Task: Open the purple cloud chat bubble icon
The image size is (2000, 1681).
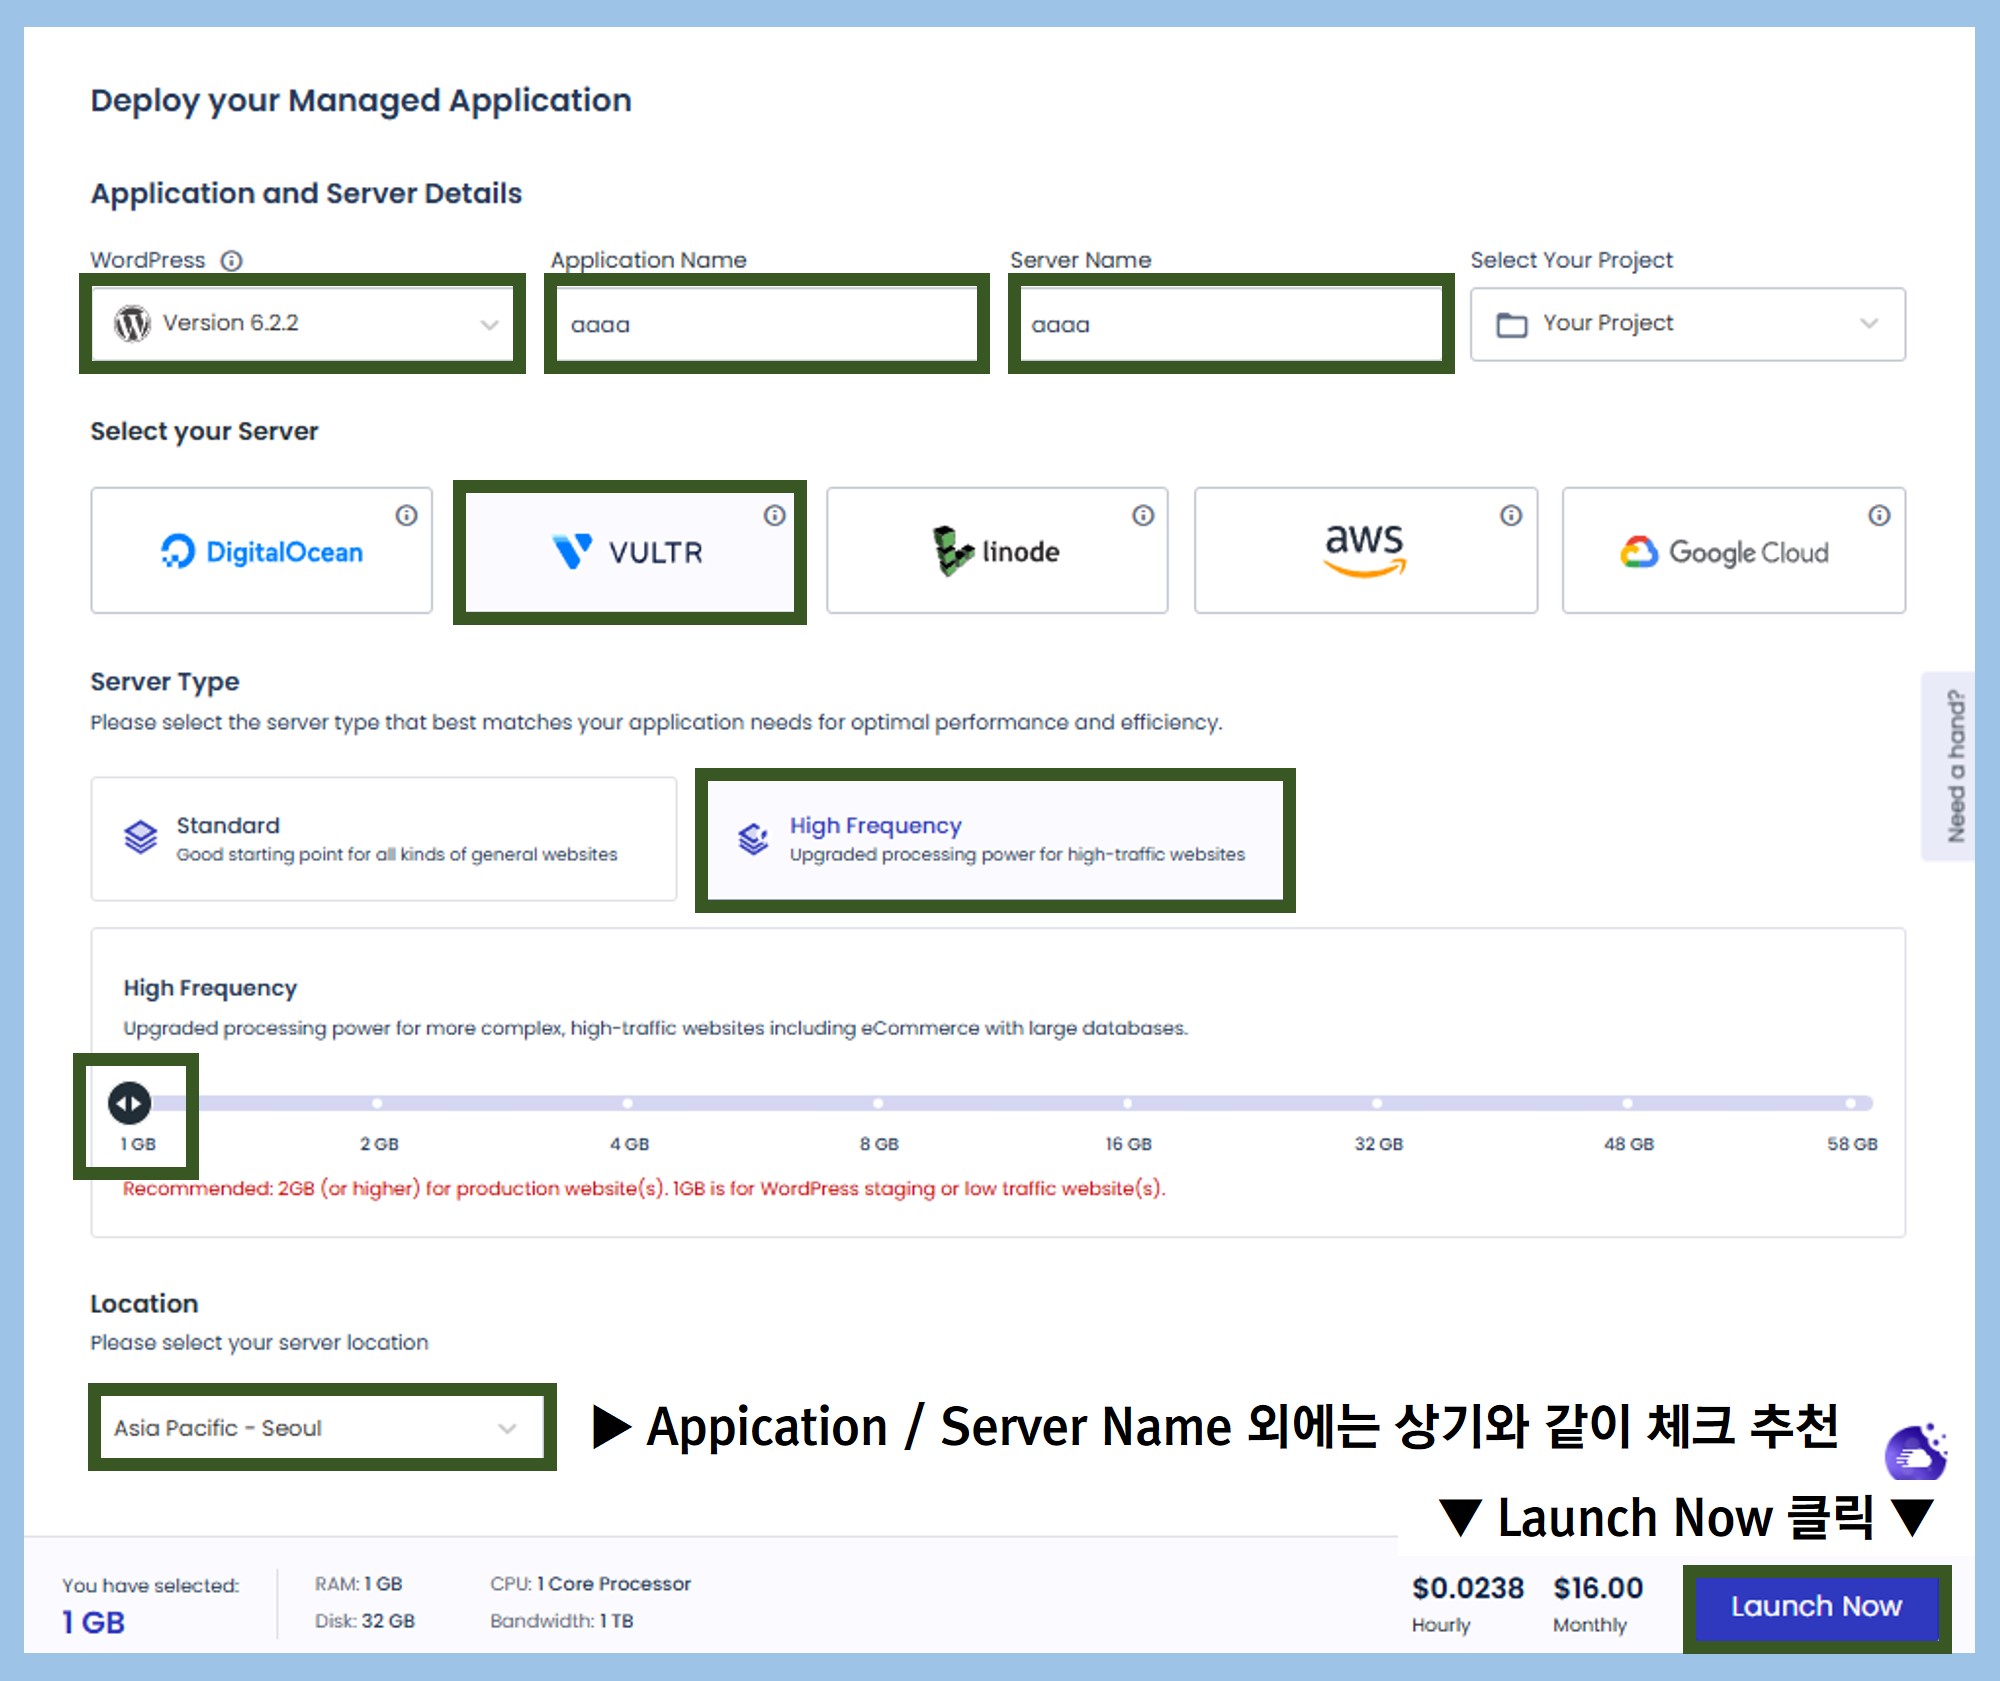Action: tap(1916, 1454)
